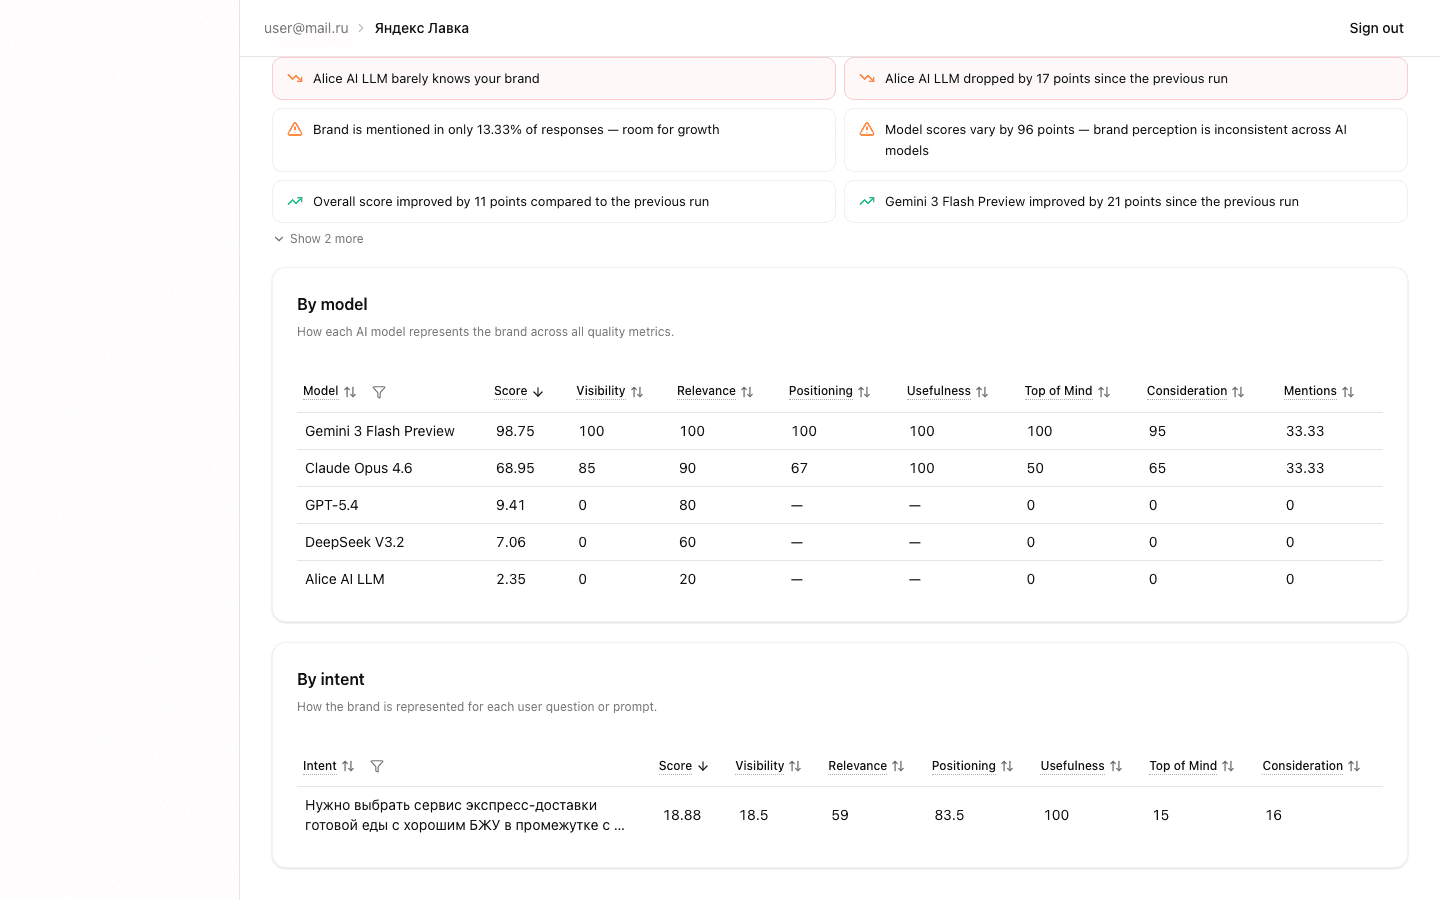Viewport: 1440px width, 900px height.
Task: Click the red decline icon on the 17-point drop card
Action: click(x=866, y=77)
